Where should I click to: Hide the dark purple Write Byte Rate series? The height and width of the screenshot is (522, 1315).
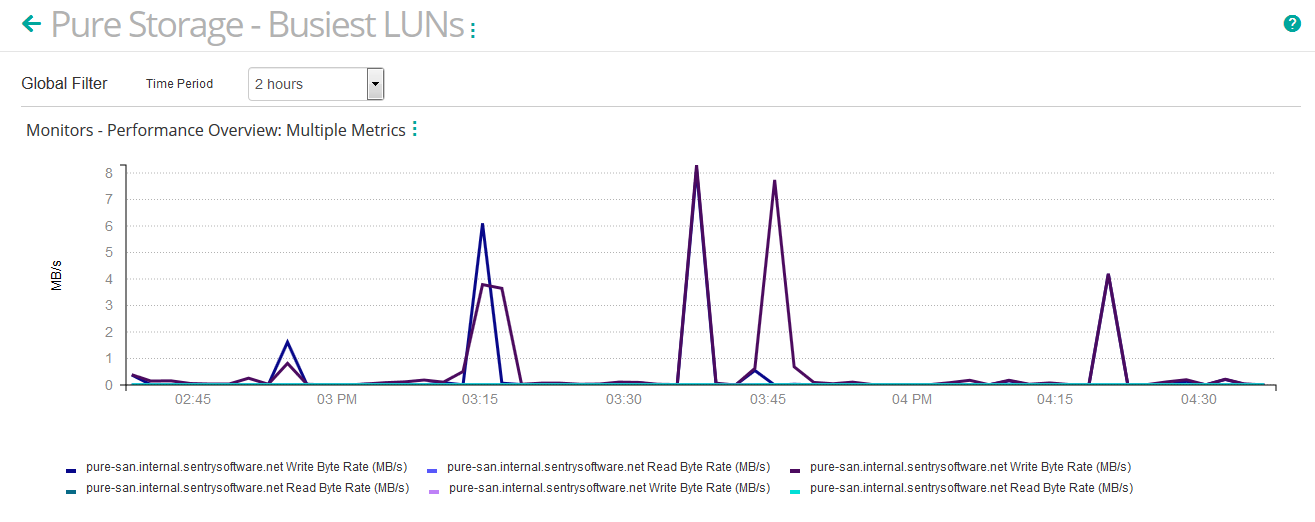794,469
